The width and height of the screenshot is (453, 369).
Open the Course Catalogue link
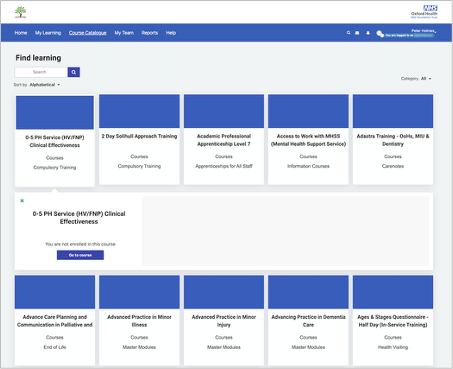[88, 33]
